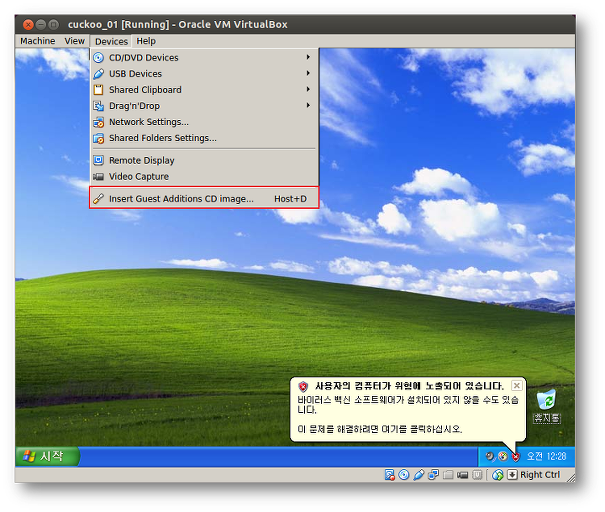
Task: Expand Drag'n'Drop submenu arrow
Action: 308,105
